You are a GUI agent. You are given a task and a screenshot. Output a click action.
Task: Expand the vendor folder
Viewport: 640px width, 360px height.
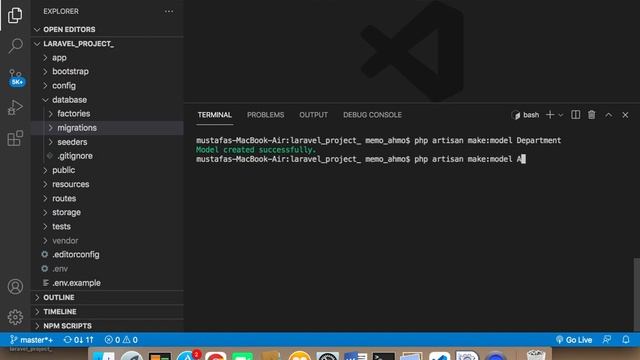[108, 240]
